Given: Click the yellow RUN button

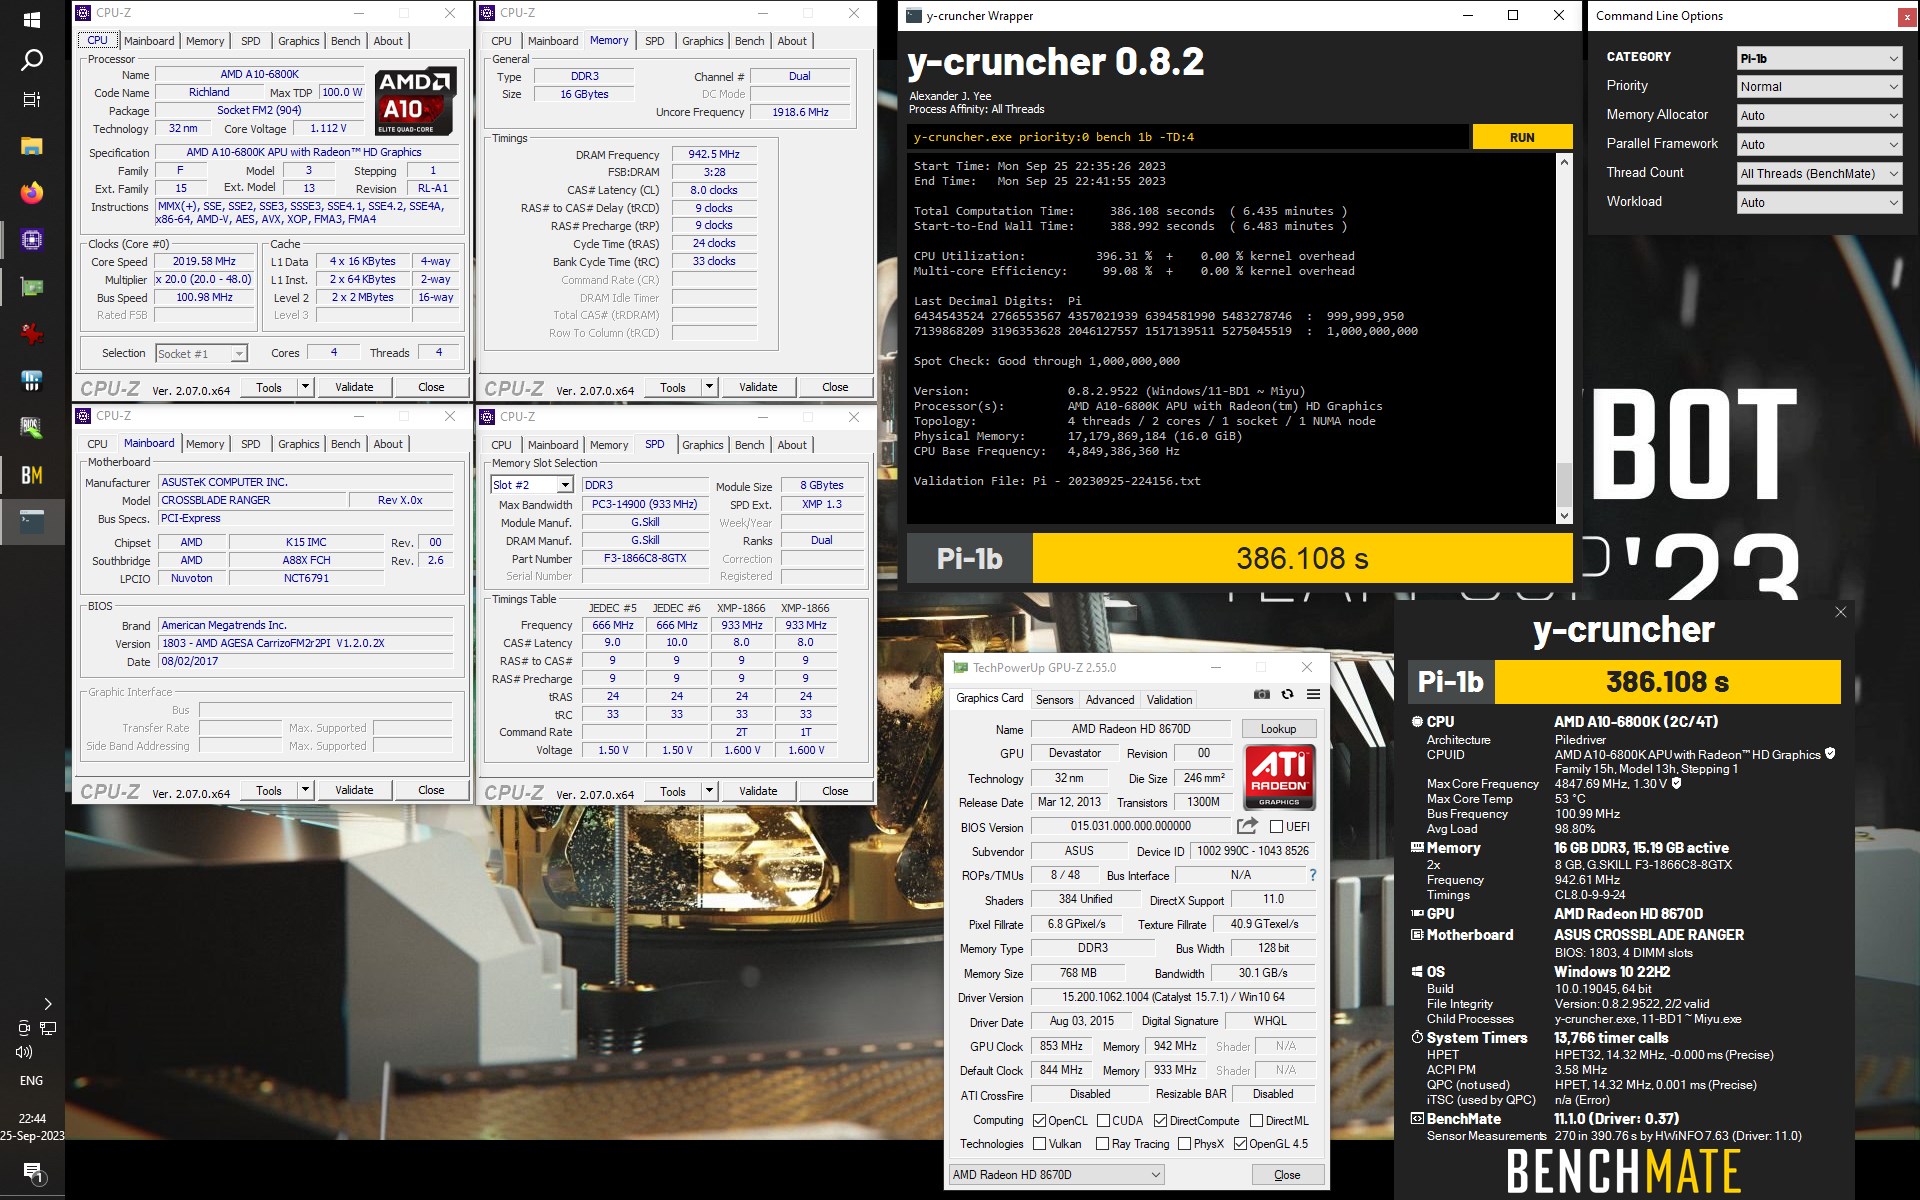Looking at the screenshot, I should pos(1522,138).
